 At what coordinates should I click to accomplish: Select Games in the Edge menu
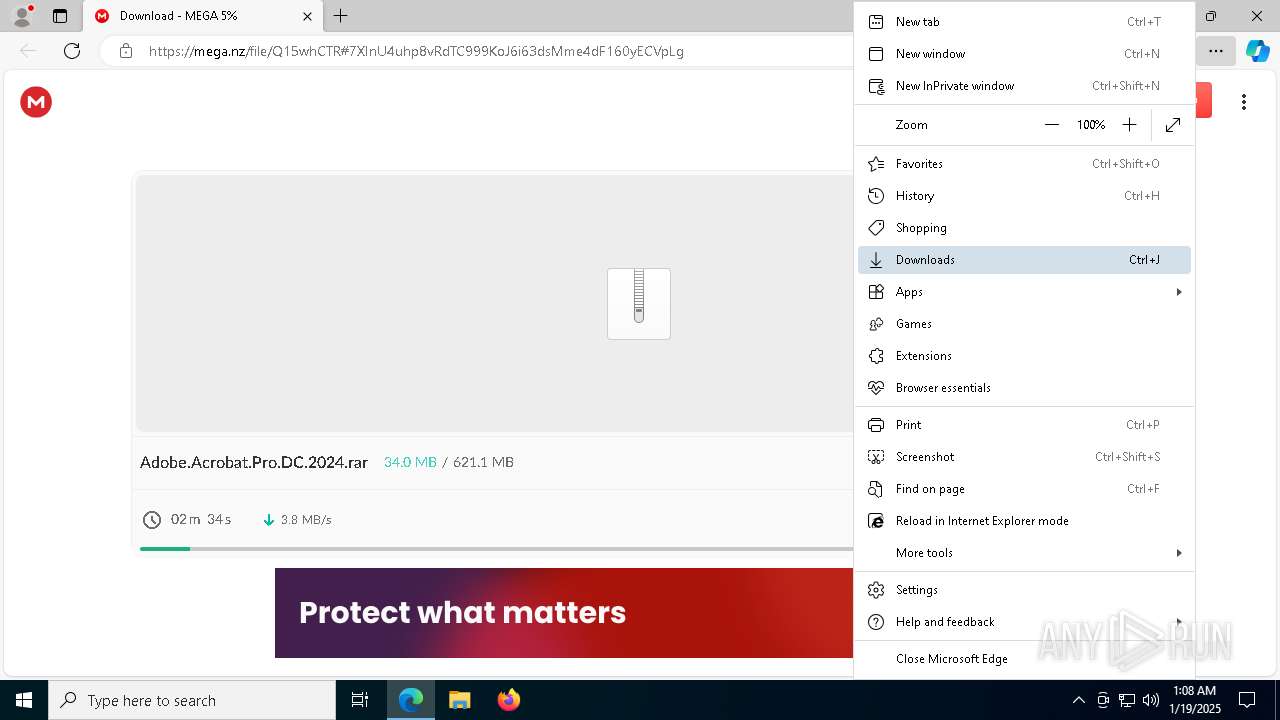[1024, 324]
